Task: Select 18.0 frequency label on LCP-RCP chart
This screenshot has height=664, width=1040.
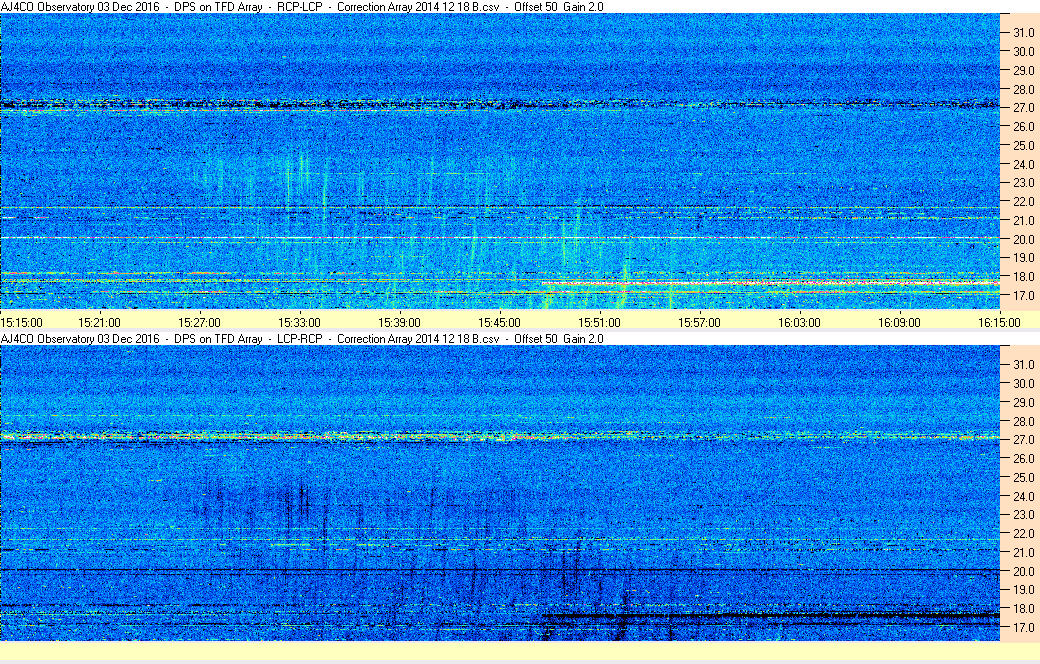Action: (x=1023, y=609)
